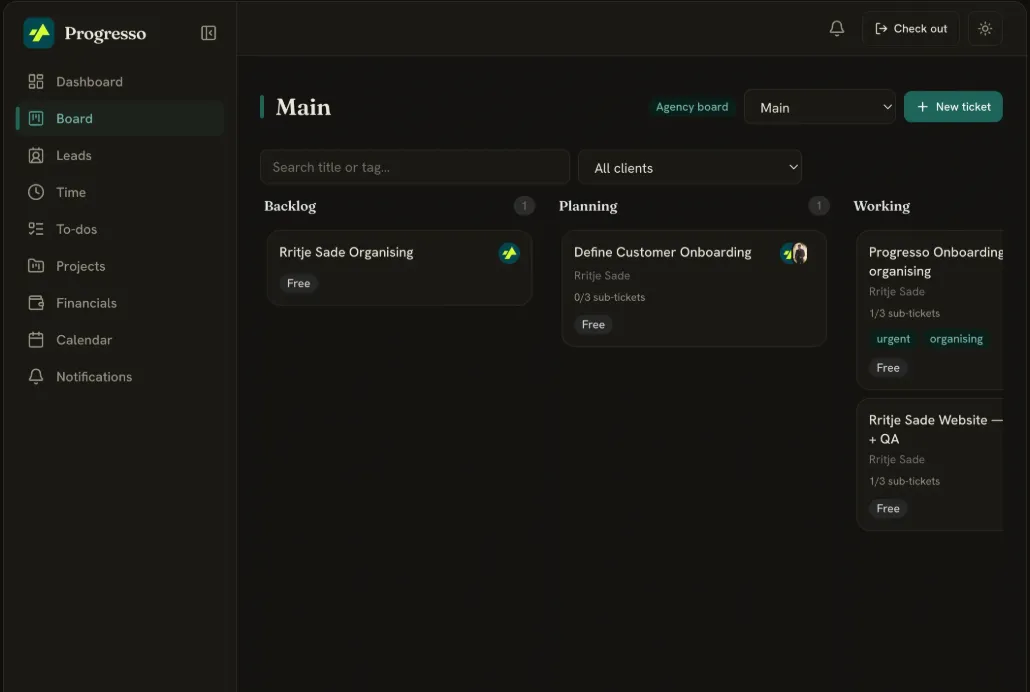Click the sidebar Notifications bell icon
1030x692 pixels.
click(x=35, y=377)
